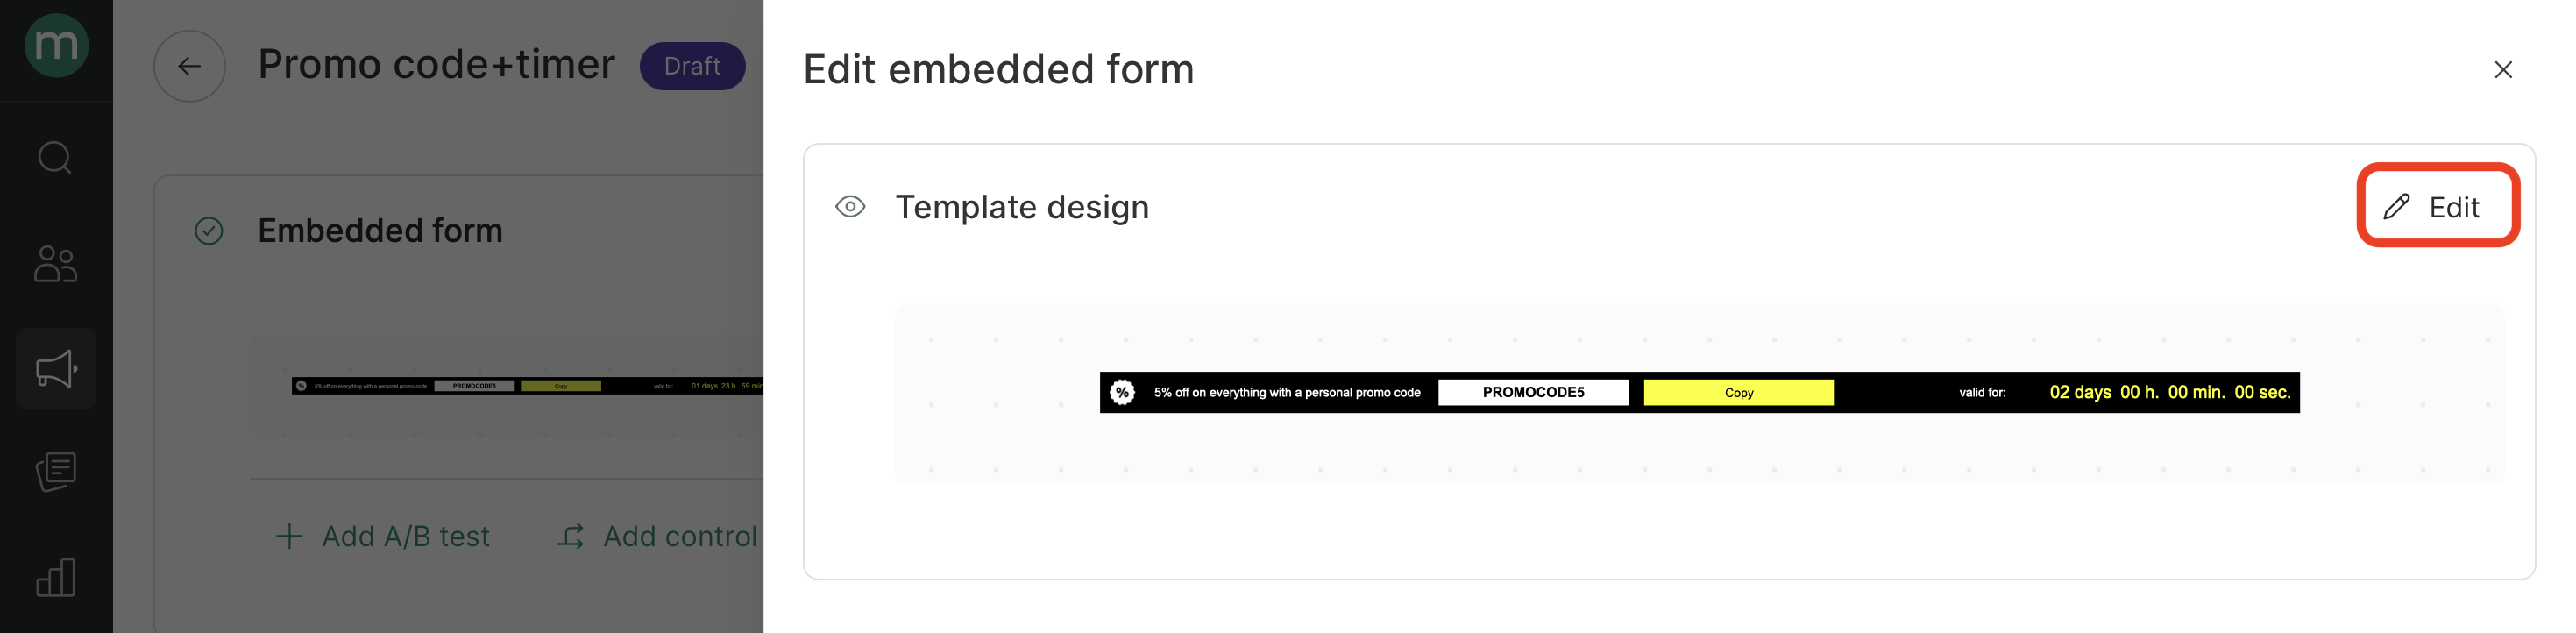The image size is (2576, 633).
Task: Select the campaigns megaphone sidebar icon
Action: tap(56, 368)
